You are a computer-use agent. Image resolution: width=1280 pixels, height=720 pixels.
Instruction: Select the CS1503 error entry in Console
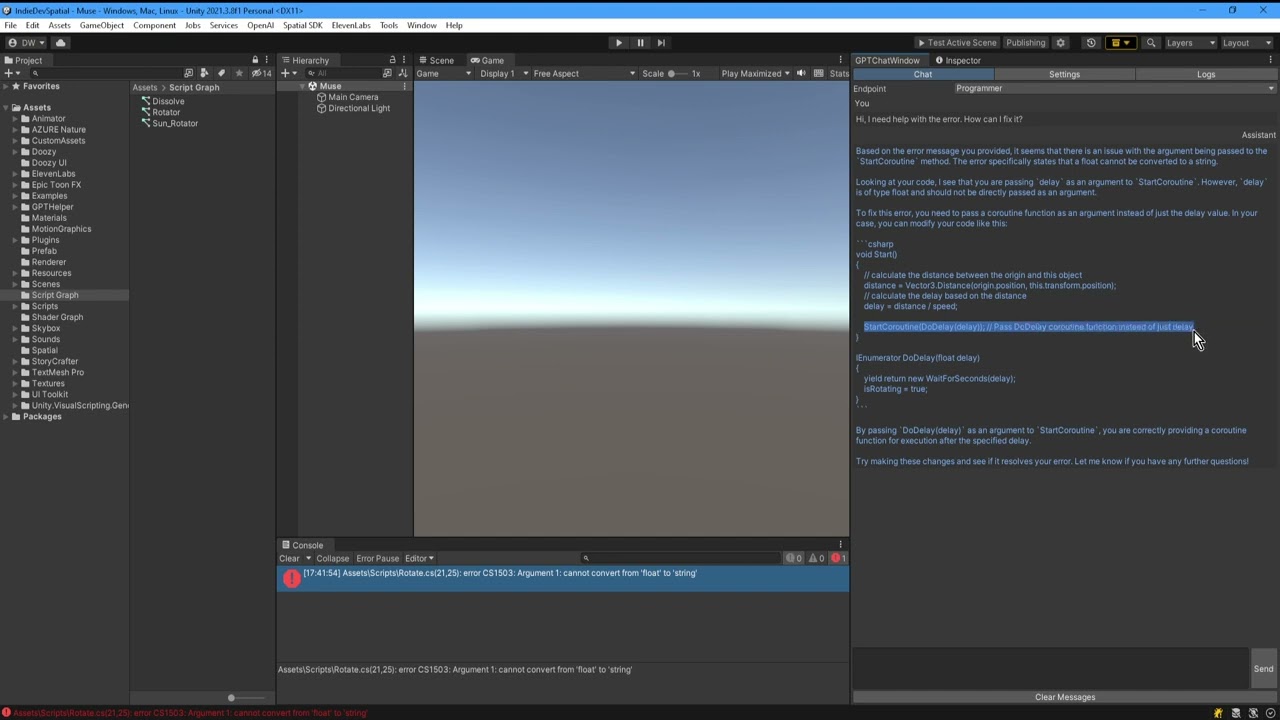click(563, 578)
